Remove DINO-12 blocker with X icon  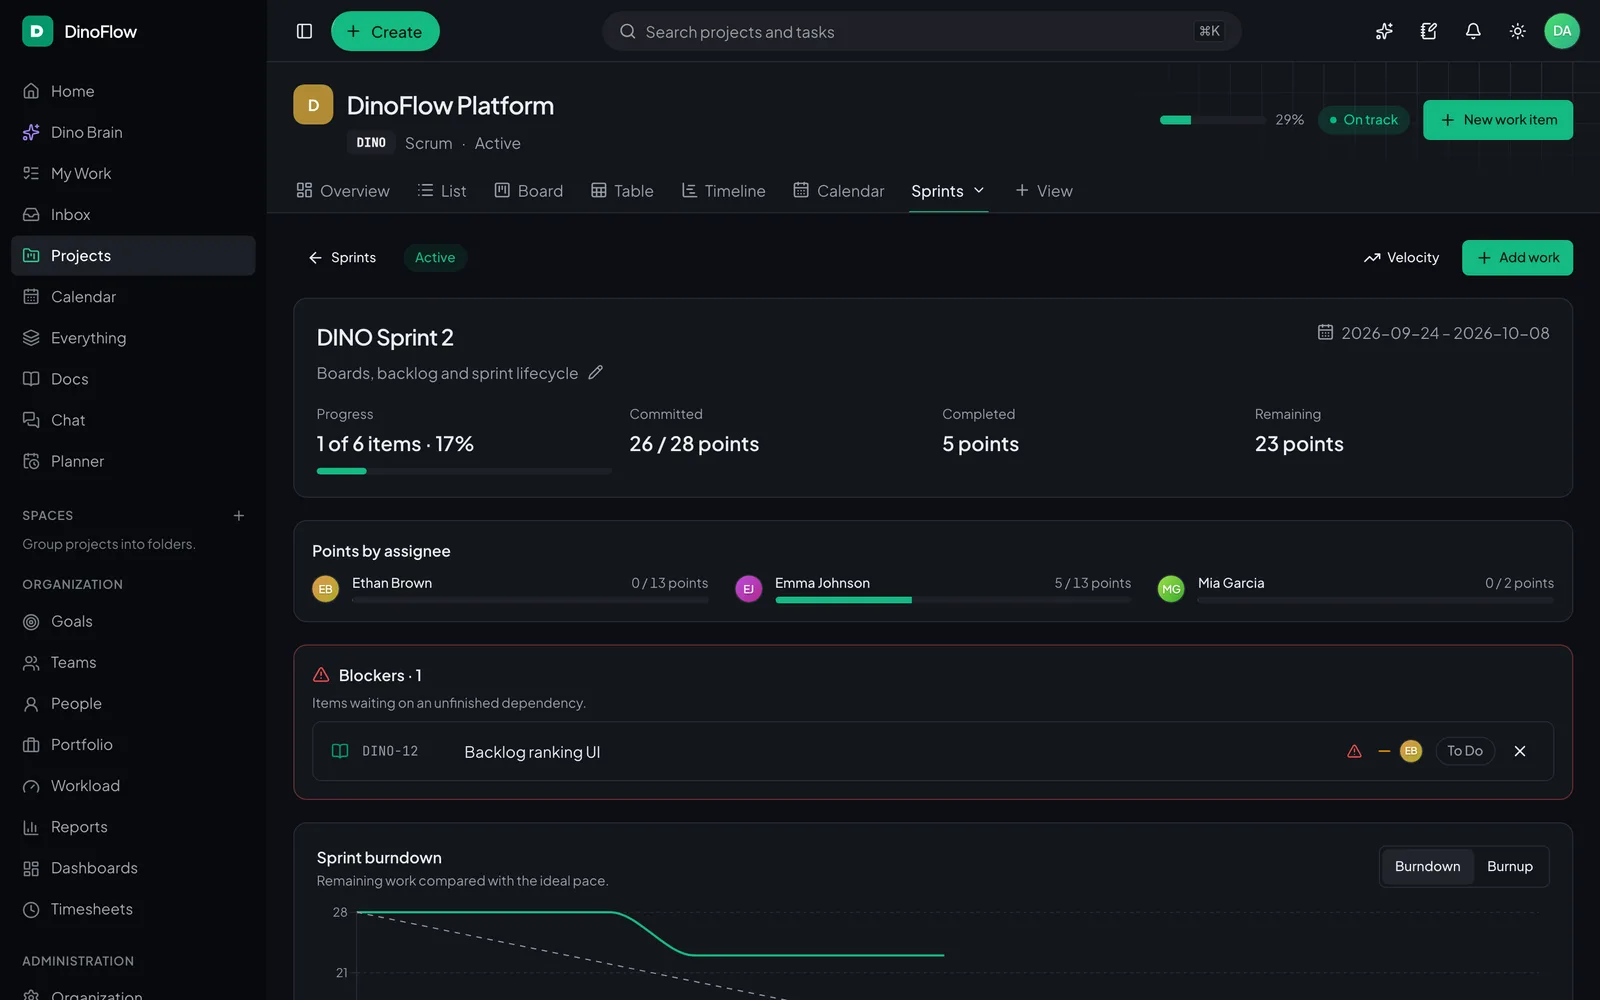click(1520, 751)
